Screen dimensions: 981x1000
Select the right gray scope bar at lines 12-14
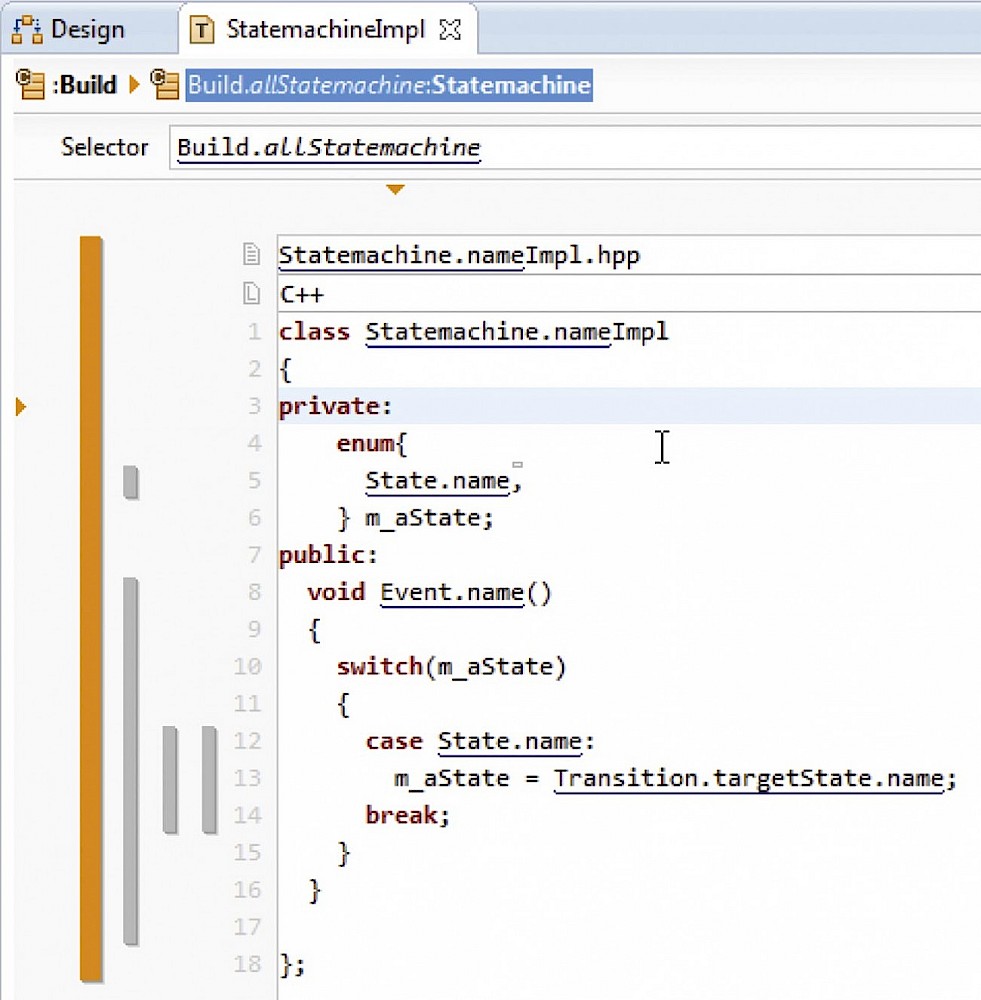209,779
